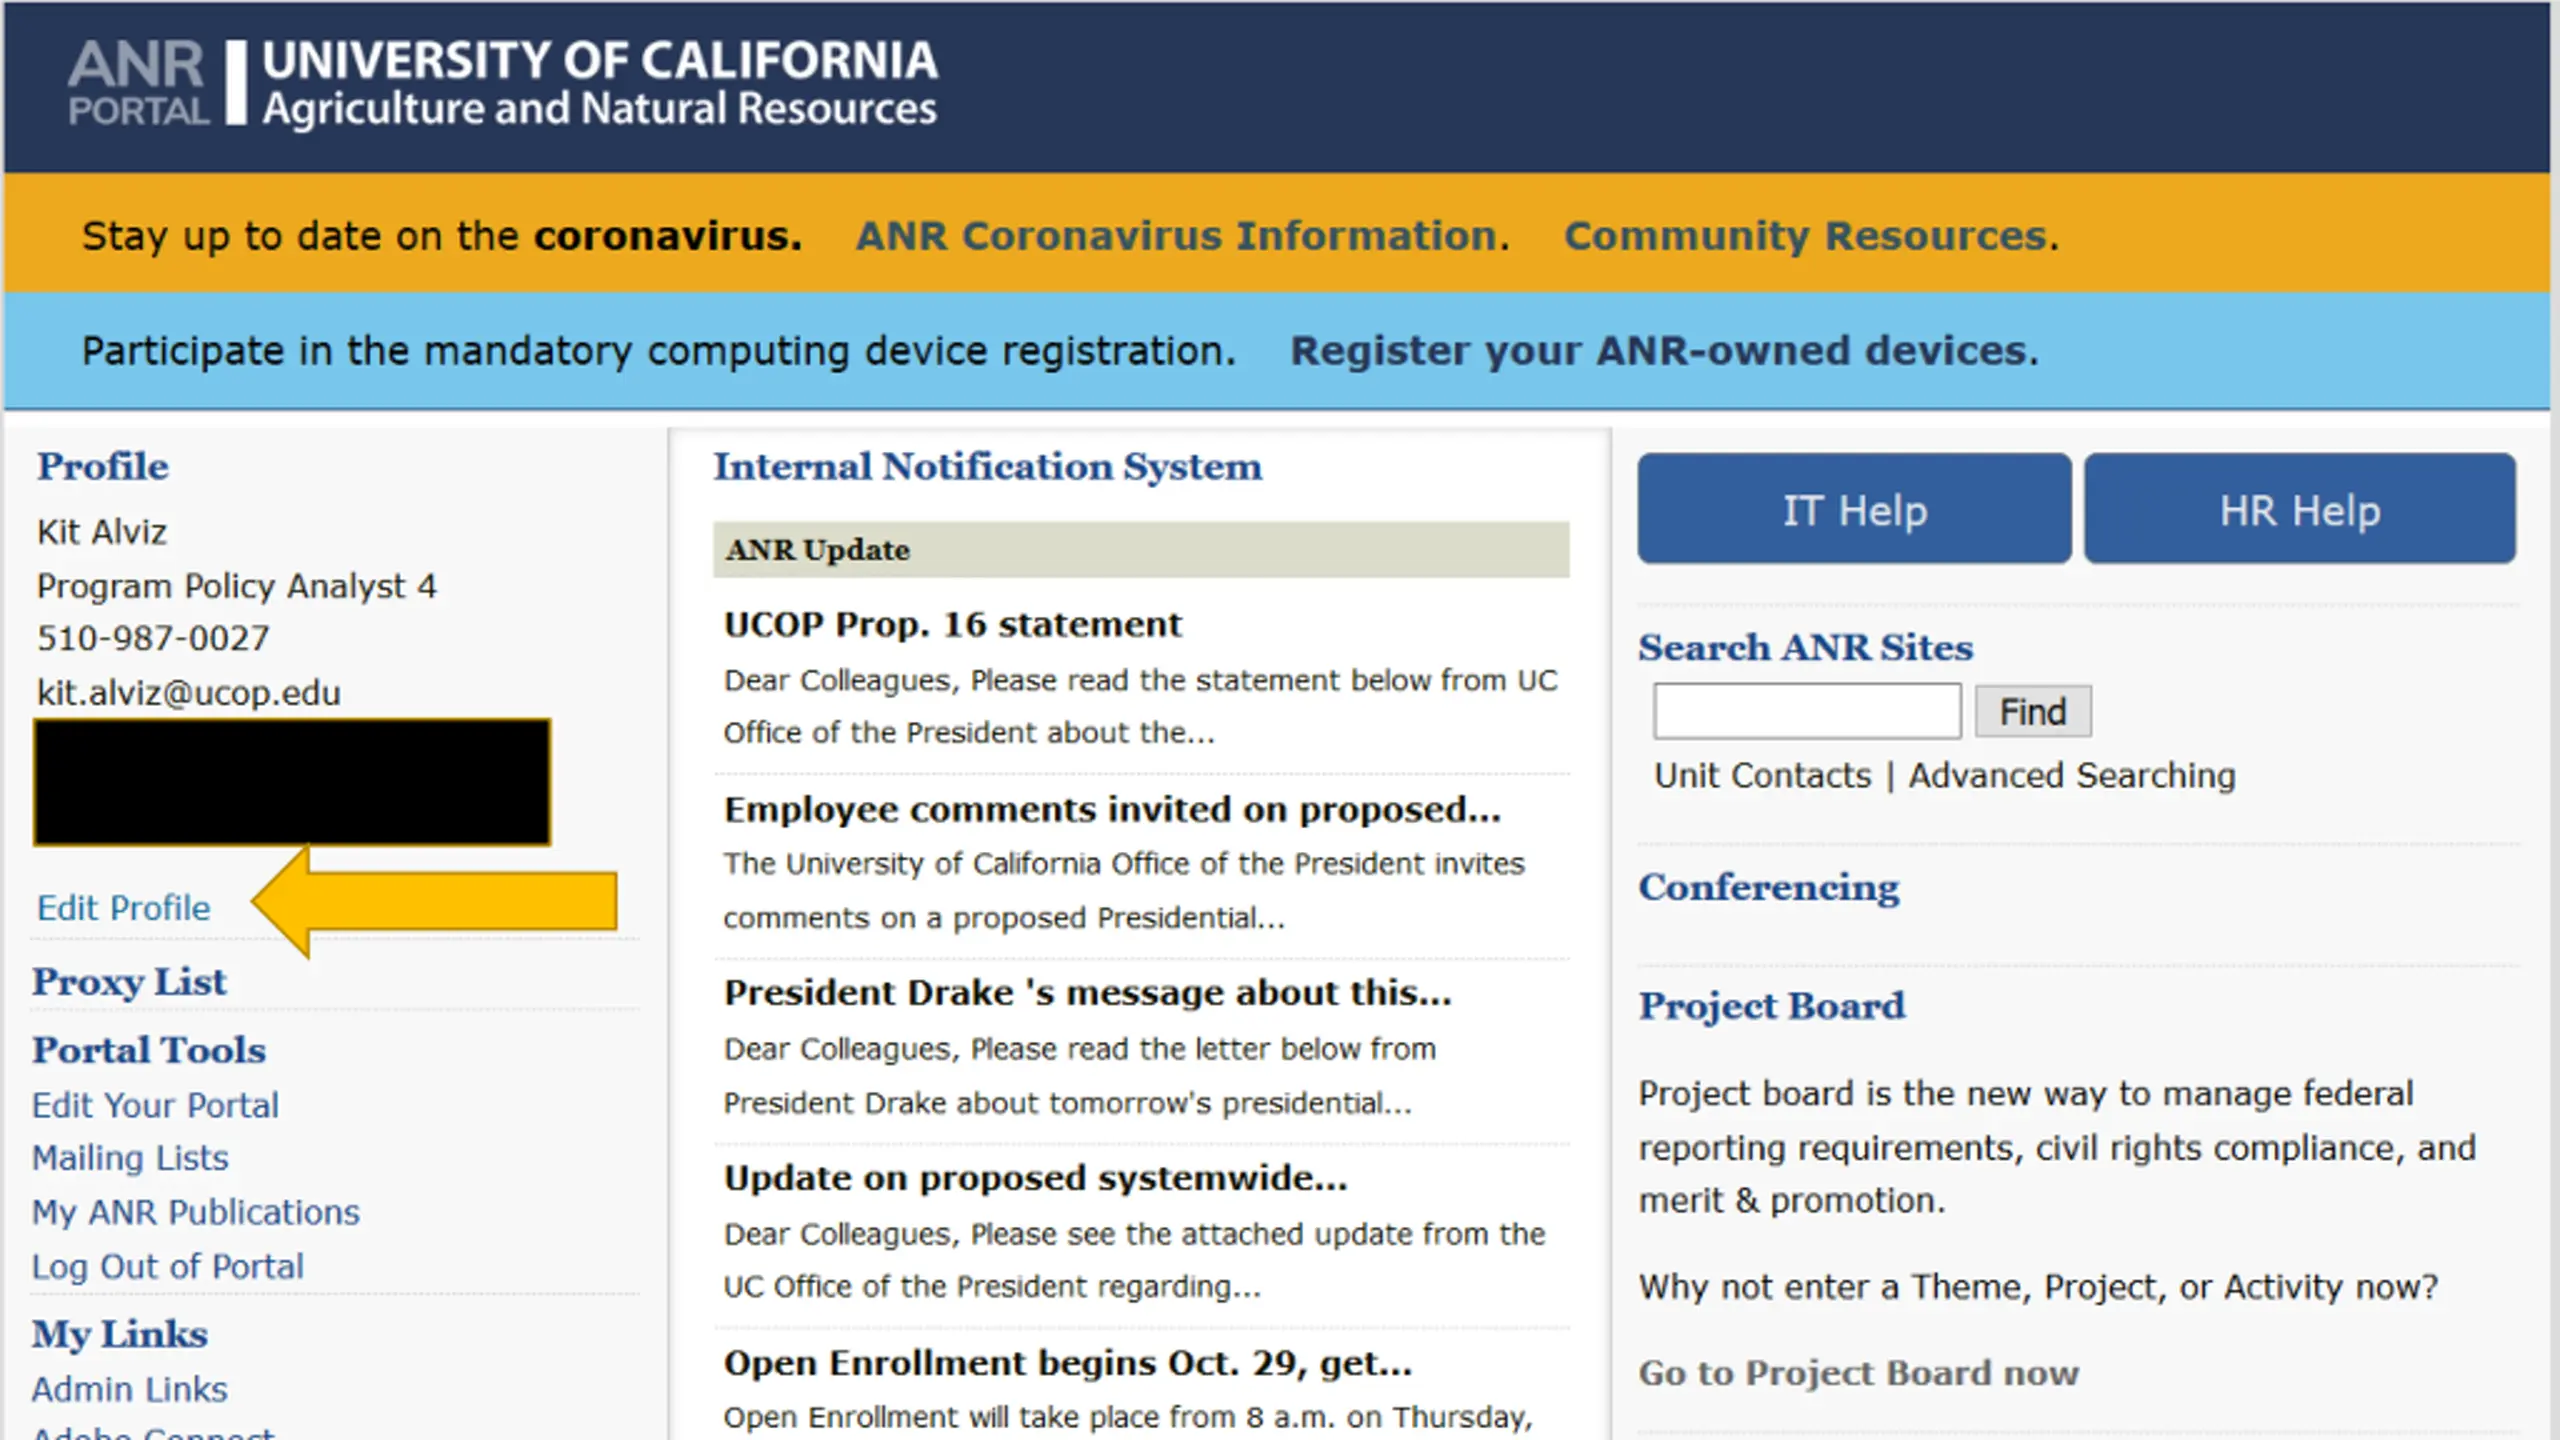Open the Proxy List section

[130, 982]
